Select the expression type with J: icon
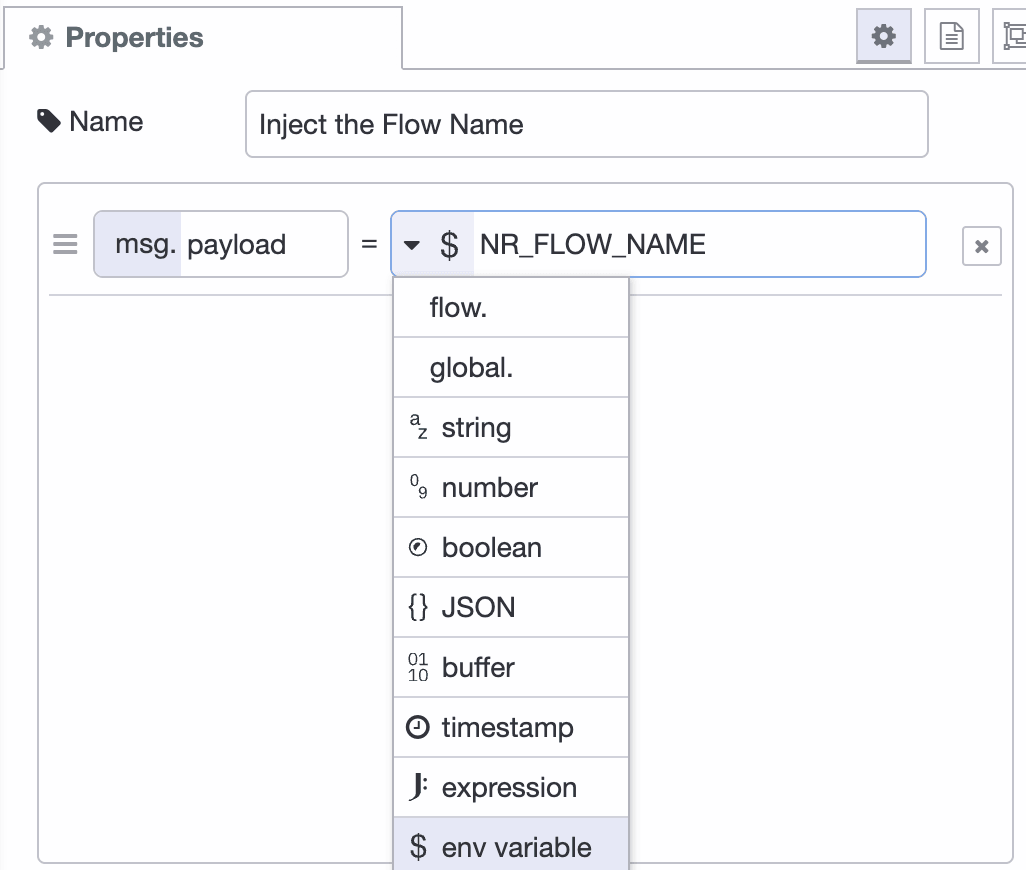1026x870 pixels. [510, 787]
